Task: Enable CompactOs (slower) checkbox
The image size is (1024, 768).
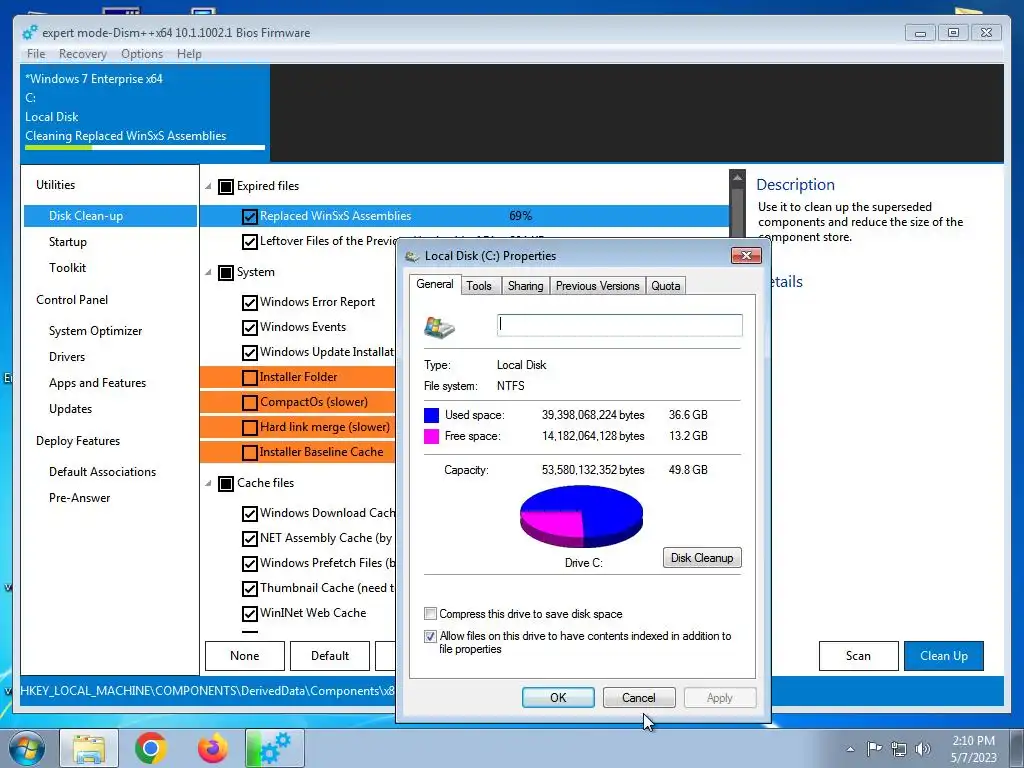Action: tap(249, 402)
